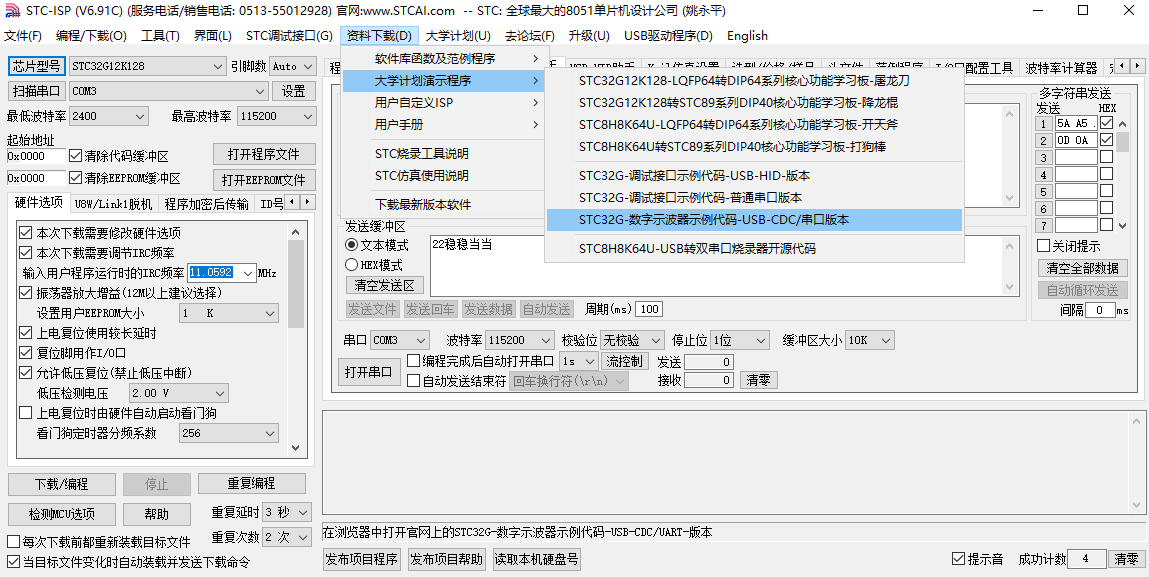The width and height of the screenshot is (1149, 577).
Task: Click 清零 next to 成功计数
Action: [1126, 559]
